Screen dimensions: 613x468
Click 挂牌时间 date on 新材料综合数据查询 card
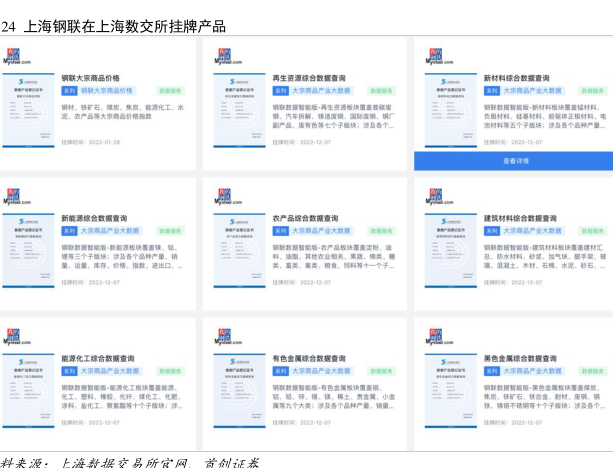tap(513, 142)
